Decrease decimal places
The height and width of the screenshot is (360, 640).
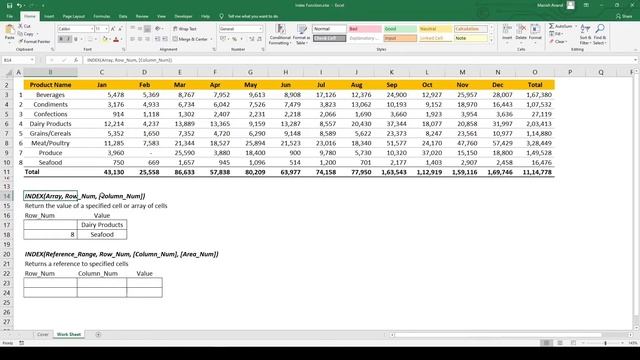(x=259, y=39)
